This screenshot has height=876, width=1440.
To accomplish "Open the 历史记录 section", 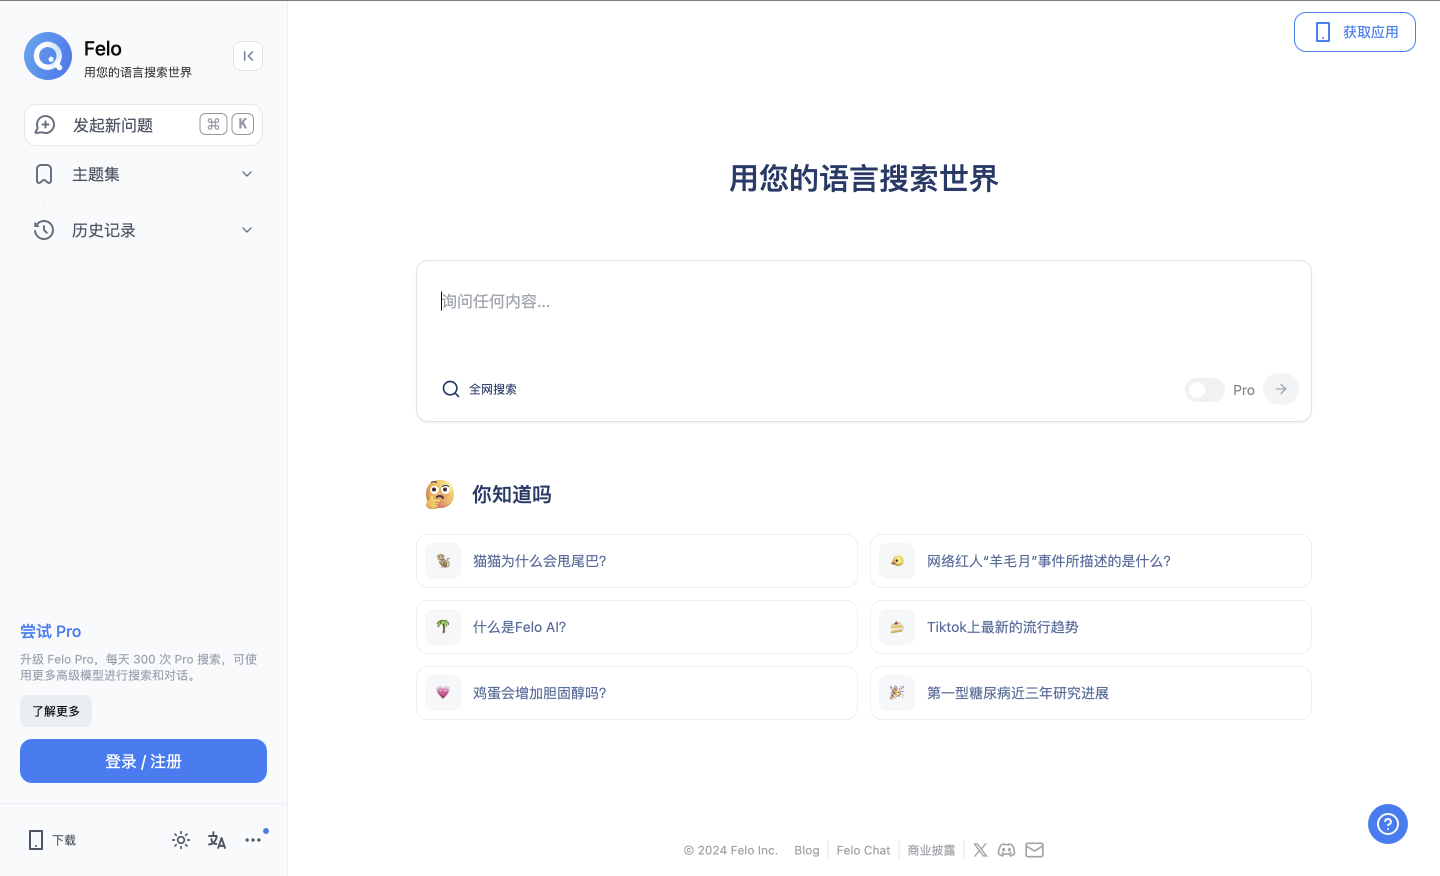I will 143,230.
